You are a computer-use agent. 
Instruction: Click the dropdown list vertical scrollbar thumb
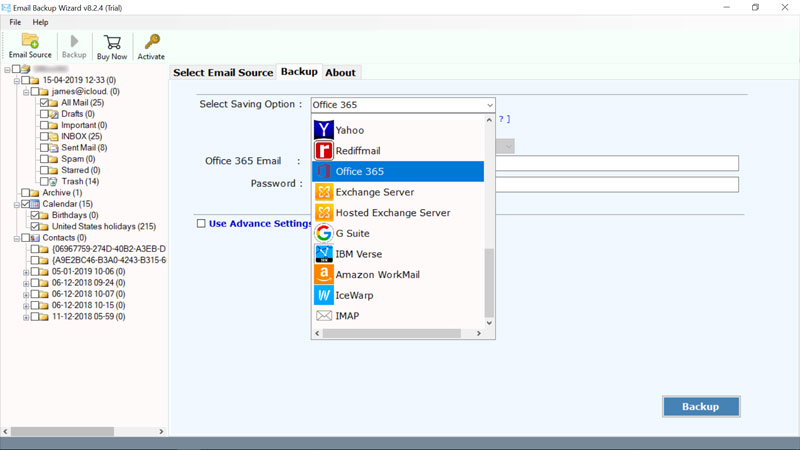point(489,283)
